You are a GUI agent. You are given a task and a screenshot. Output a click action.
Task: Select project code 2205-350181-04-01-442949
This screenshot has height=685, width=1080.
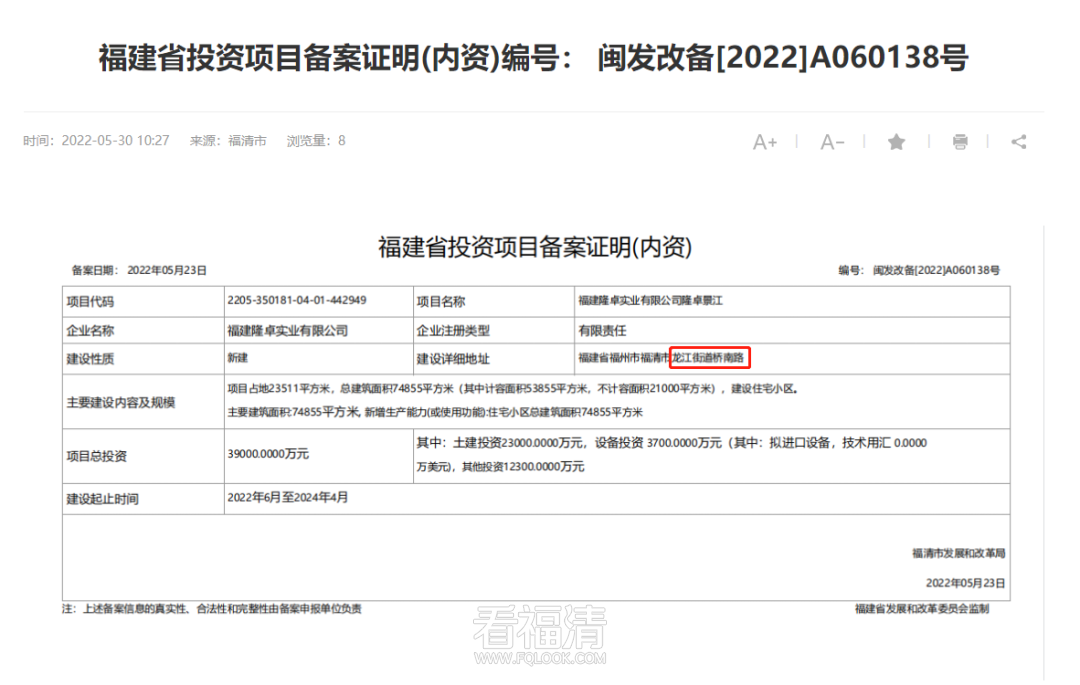coord(297,300)
